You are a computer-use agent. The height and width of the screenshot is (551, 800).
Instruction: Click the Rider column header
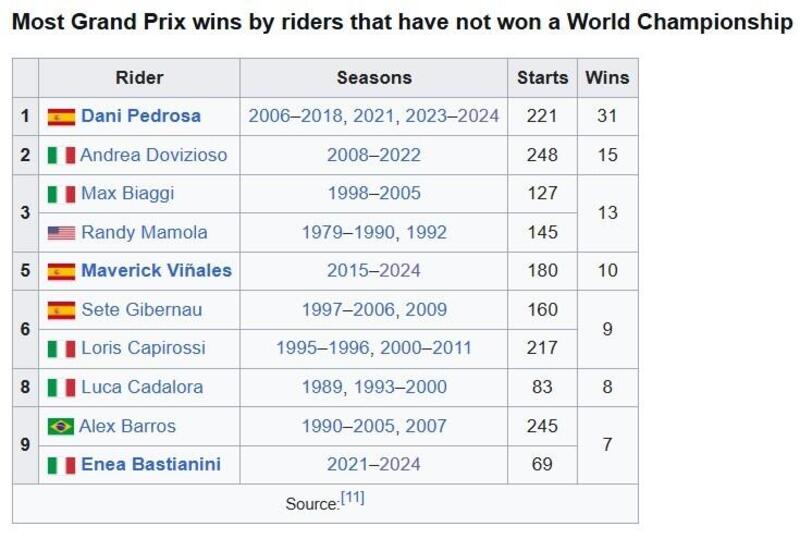click(139, 77)
